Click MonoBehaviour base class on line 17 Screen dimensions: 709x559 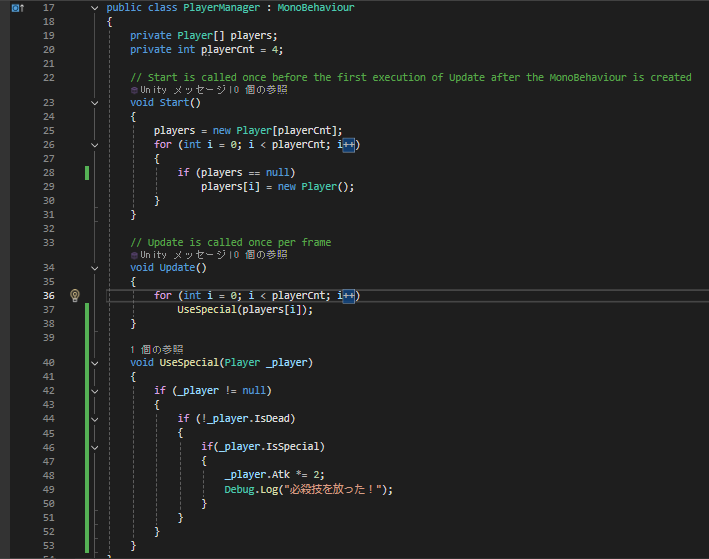(x=316, y=8)
